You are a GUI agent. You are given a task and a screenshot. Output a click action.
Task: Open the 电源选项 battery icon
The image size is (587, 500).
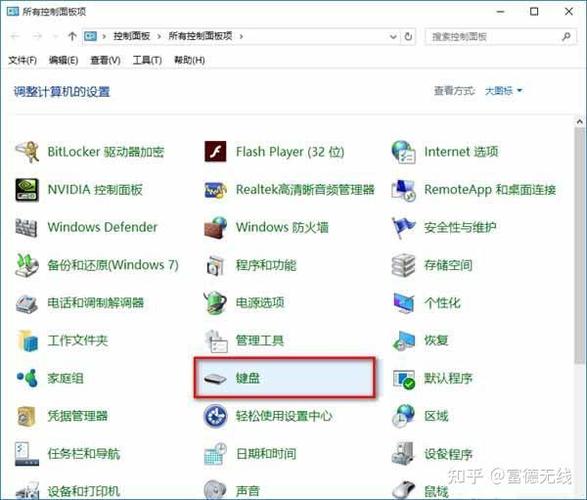tap(215, 303)
